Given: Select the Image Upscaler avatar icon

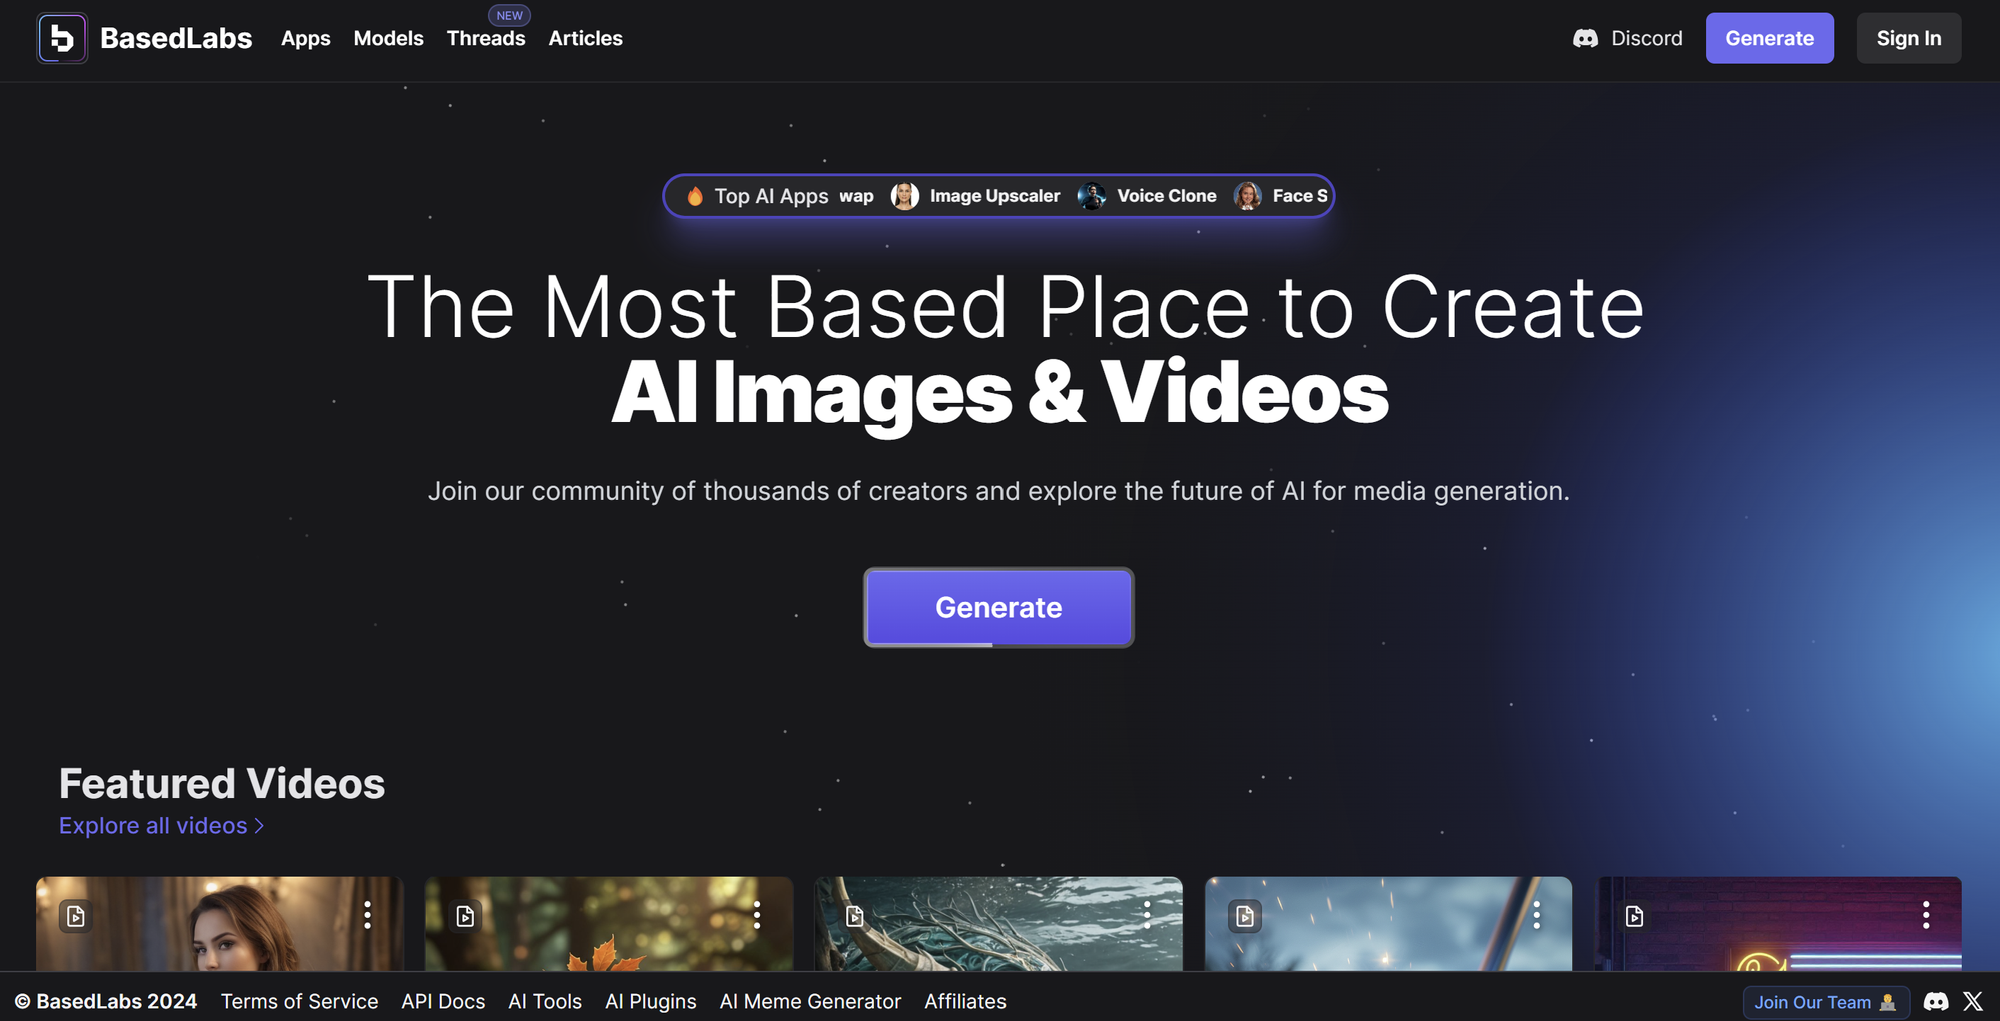Looking at the screenshot, I should click(x=904, y=196).
